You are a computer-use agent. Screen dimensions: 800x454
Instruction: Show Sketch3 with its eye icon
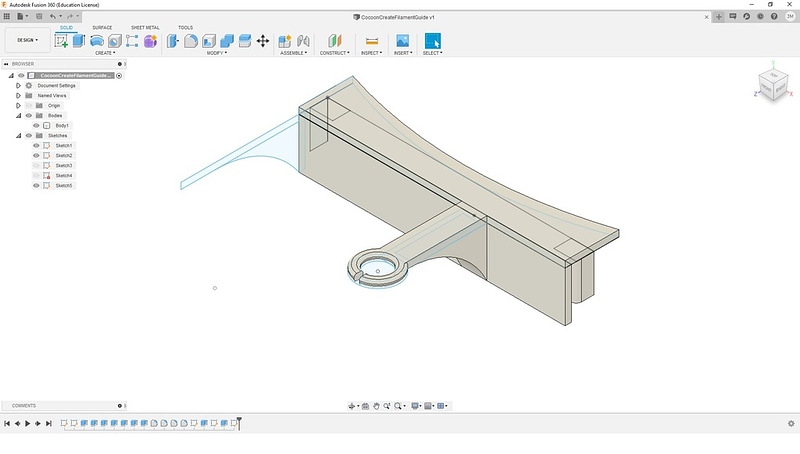36,165
